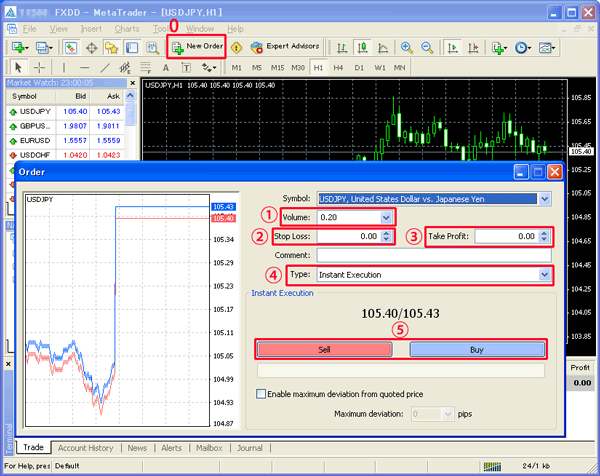The height and width of the screenshot is (476, 600).
Task: Adjust the Take Profit stepper arrows
Action: coord(544,236)
